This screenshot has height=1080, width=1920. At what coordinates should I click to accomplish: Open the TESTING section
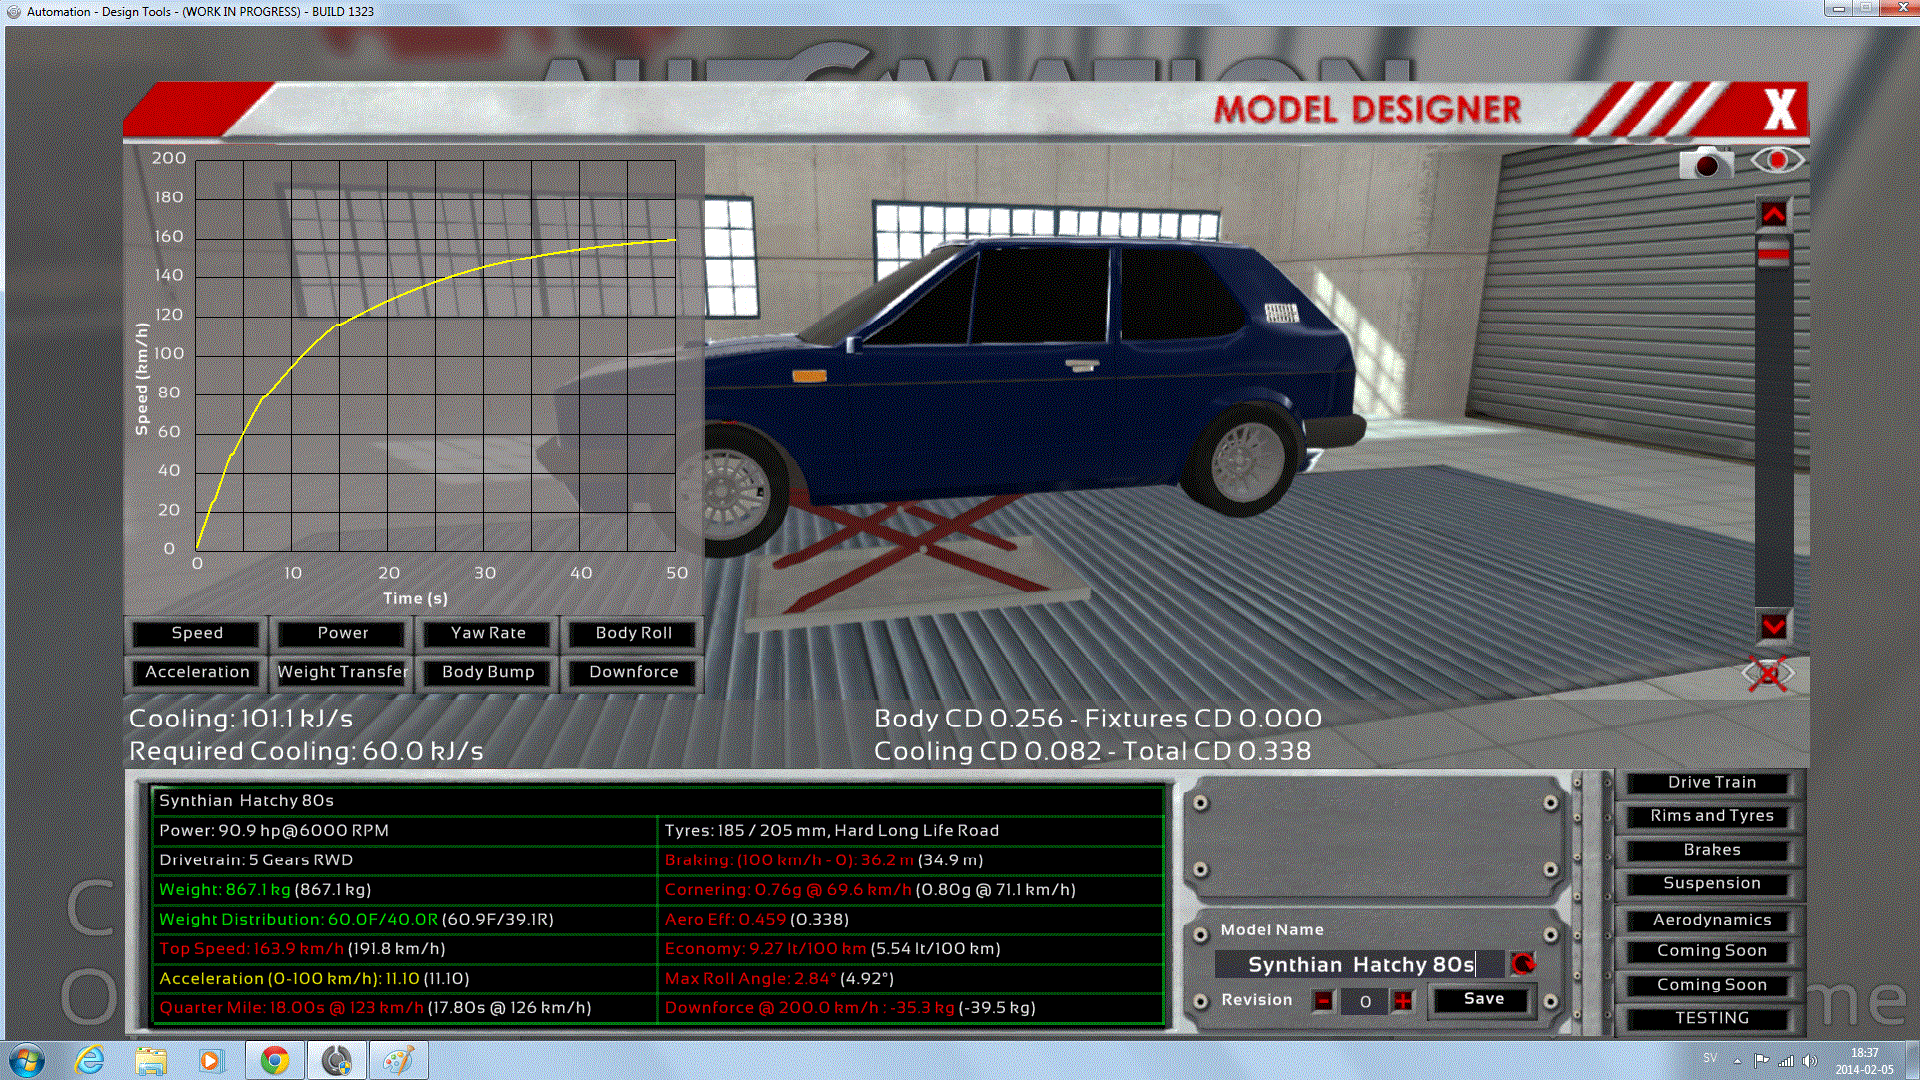[1711, 1018]
